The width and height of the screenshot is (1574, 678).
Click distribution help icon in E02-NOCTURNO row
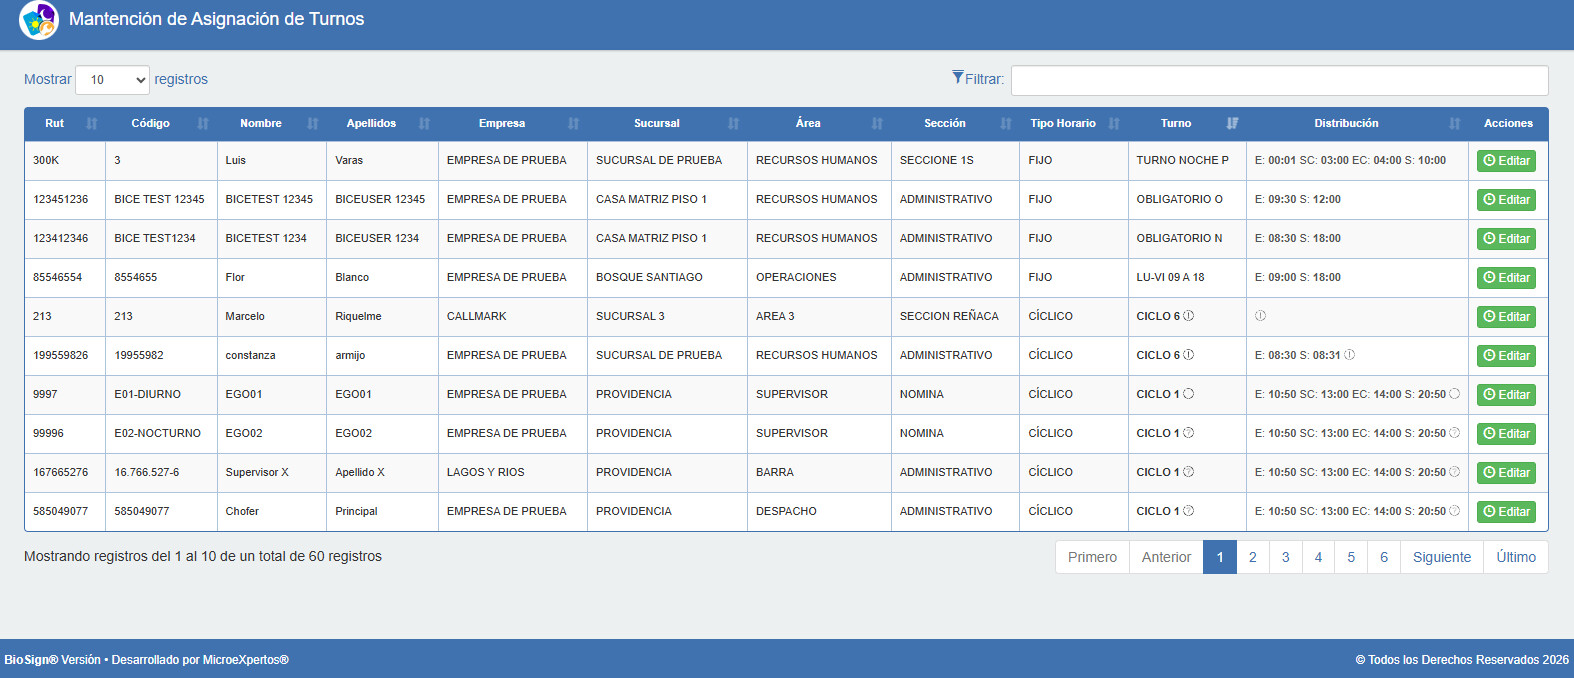pyautogui.click(x=1454, y=433)
